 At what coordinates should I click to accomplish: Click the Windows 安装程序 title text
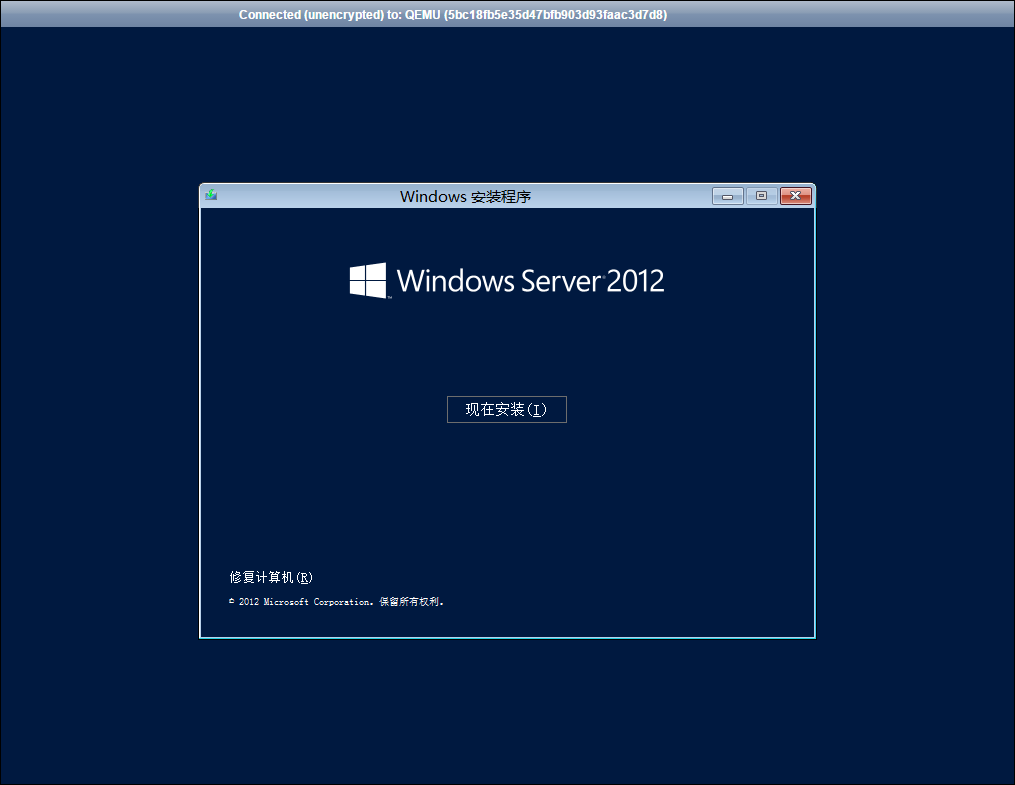[465, 196]
